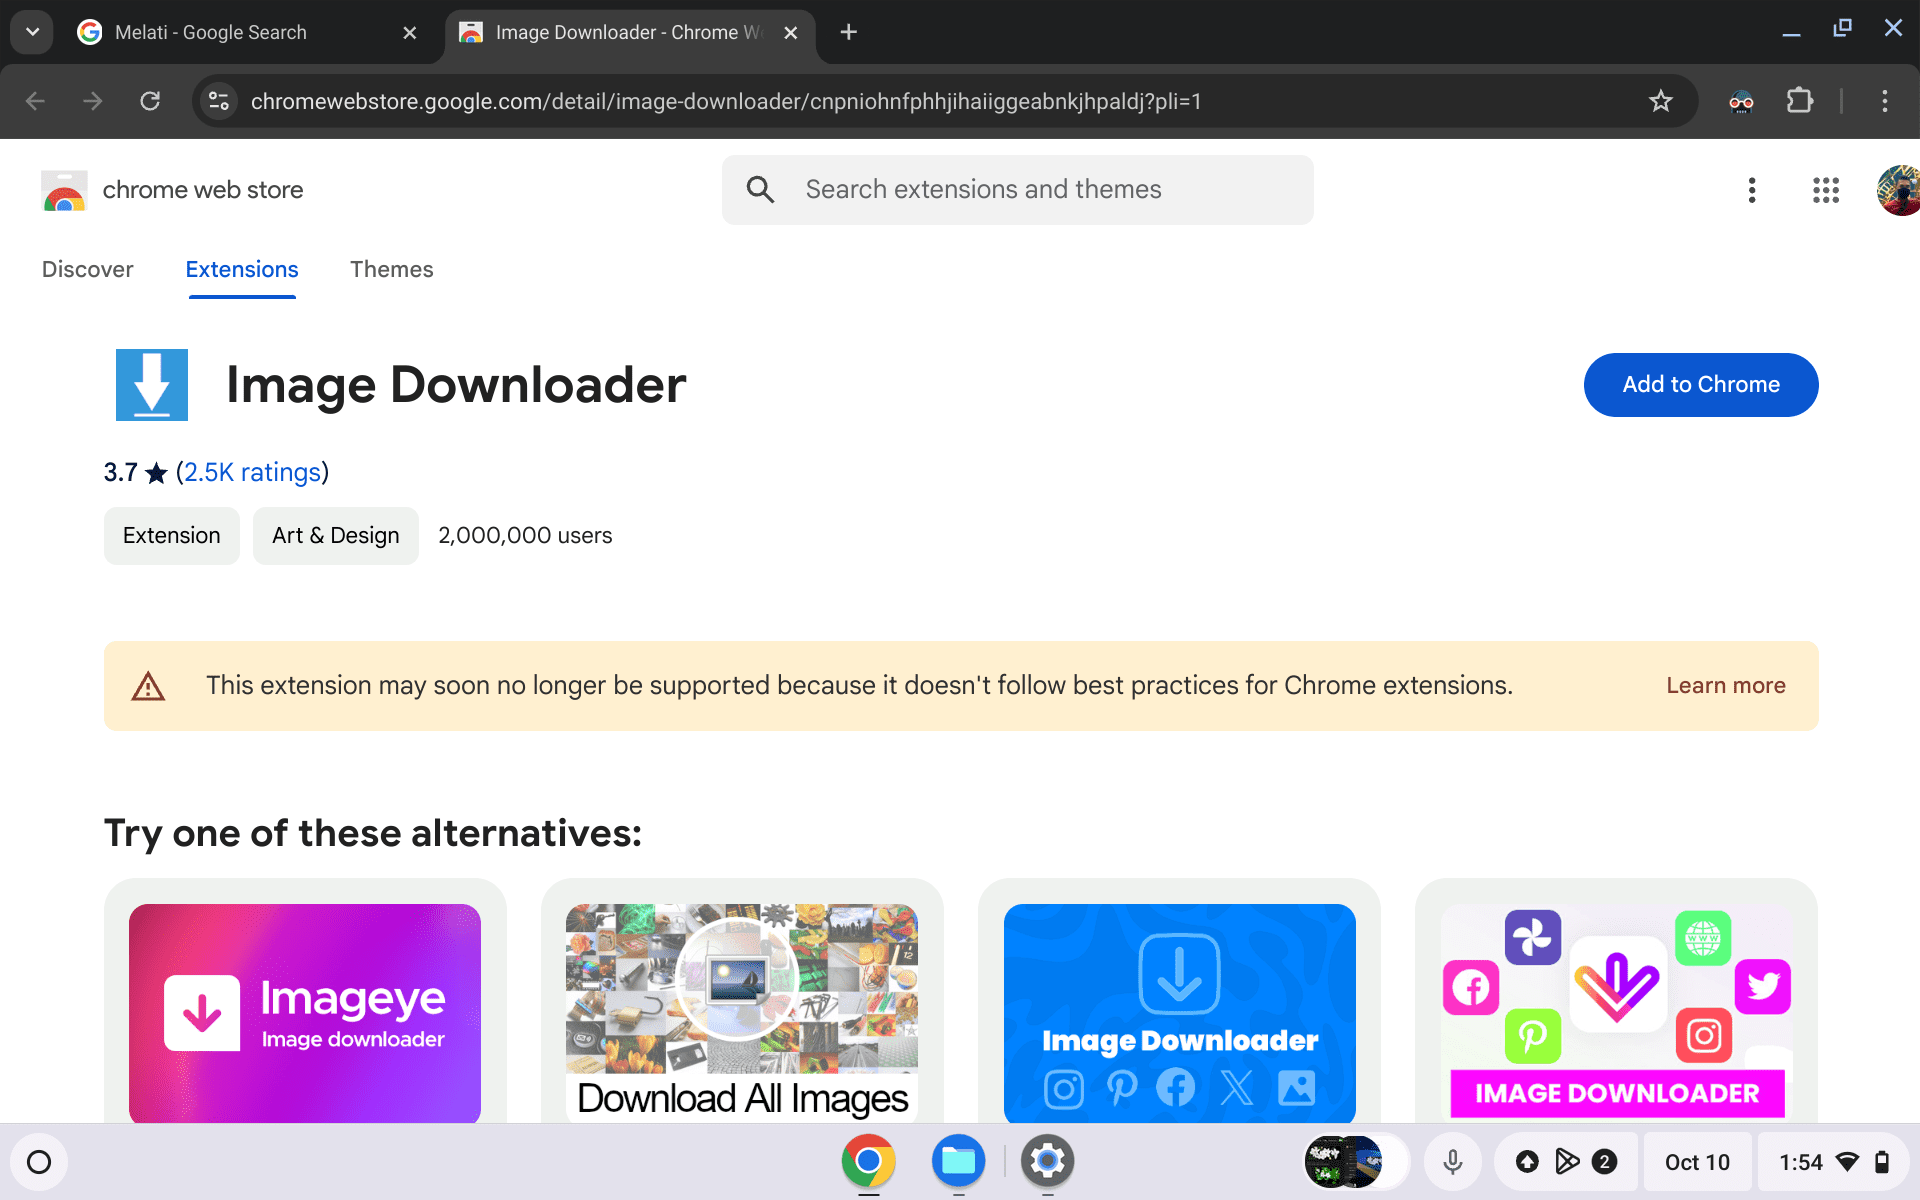The width and height of the screenshot is (1920, 1200).
Task: Open the pinned goggles extension icon
Action: pyautogui.click(x=1741, y=101)
